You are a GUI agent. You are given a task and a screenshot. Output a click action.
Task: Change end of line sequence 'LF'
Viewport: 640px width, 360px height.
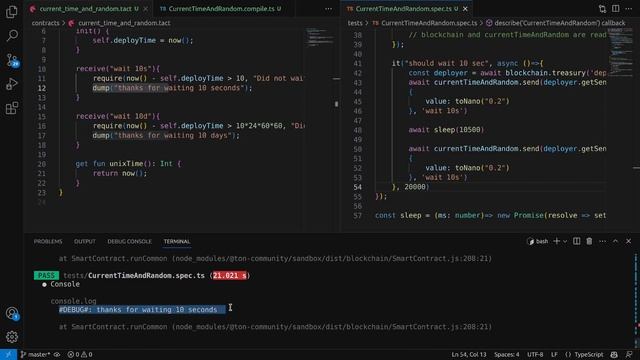click(x=554, y=355)
